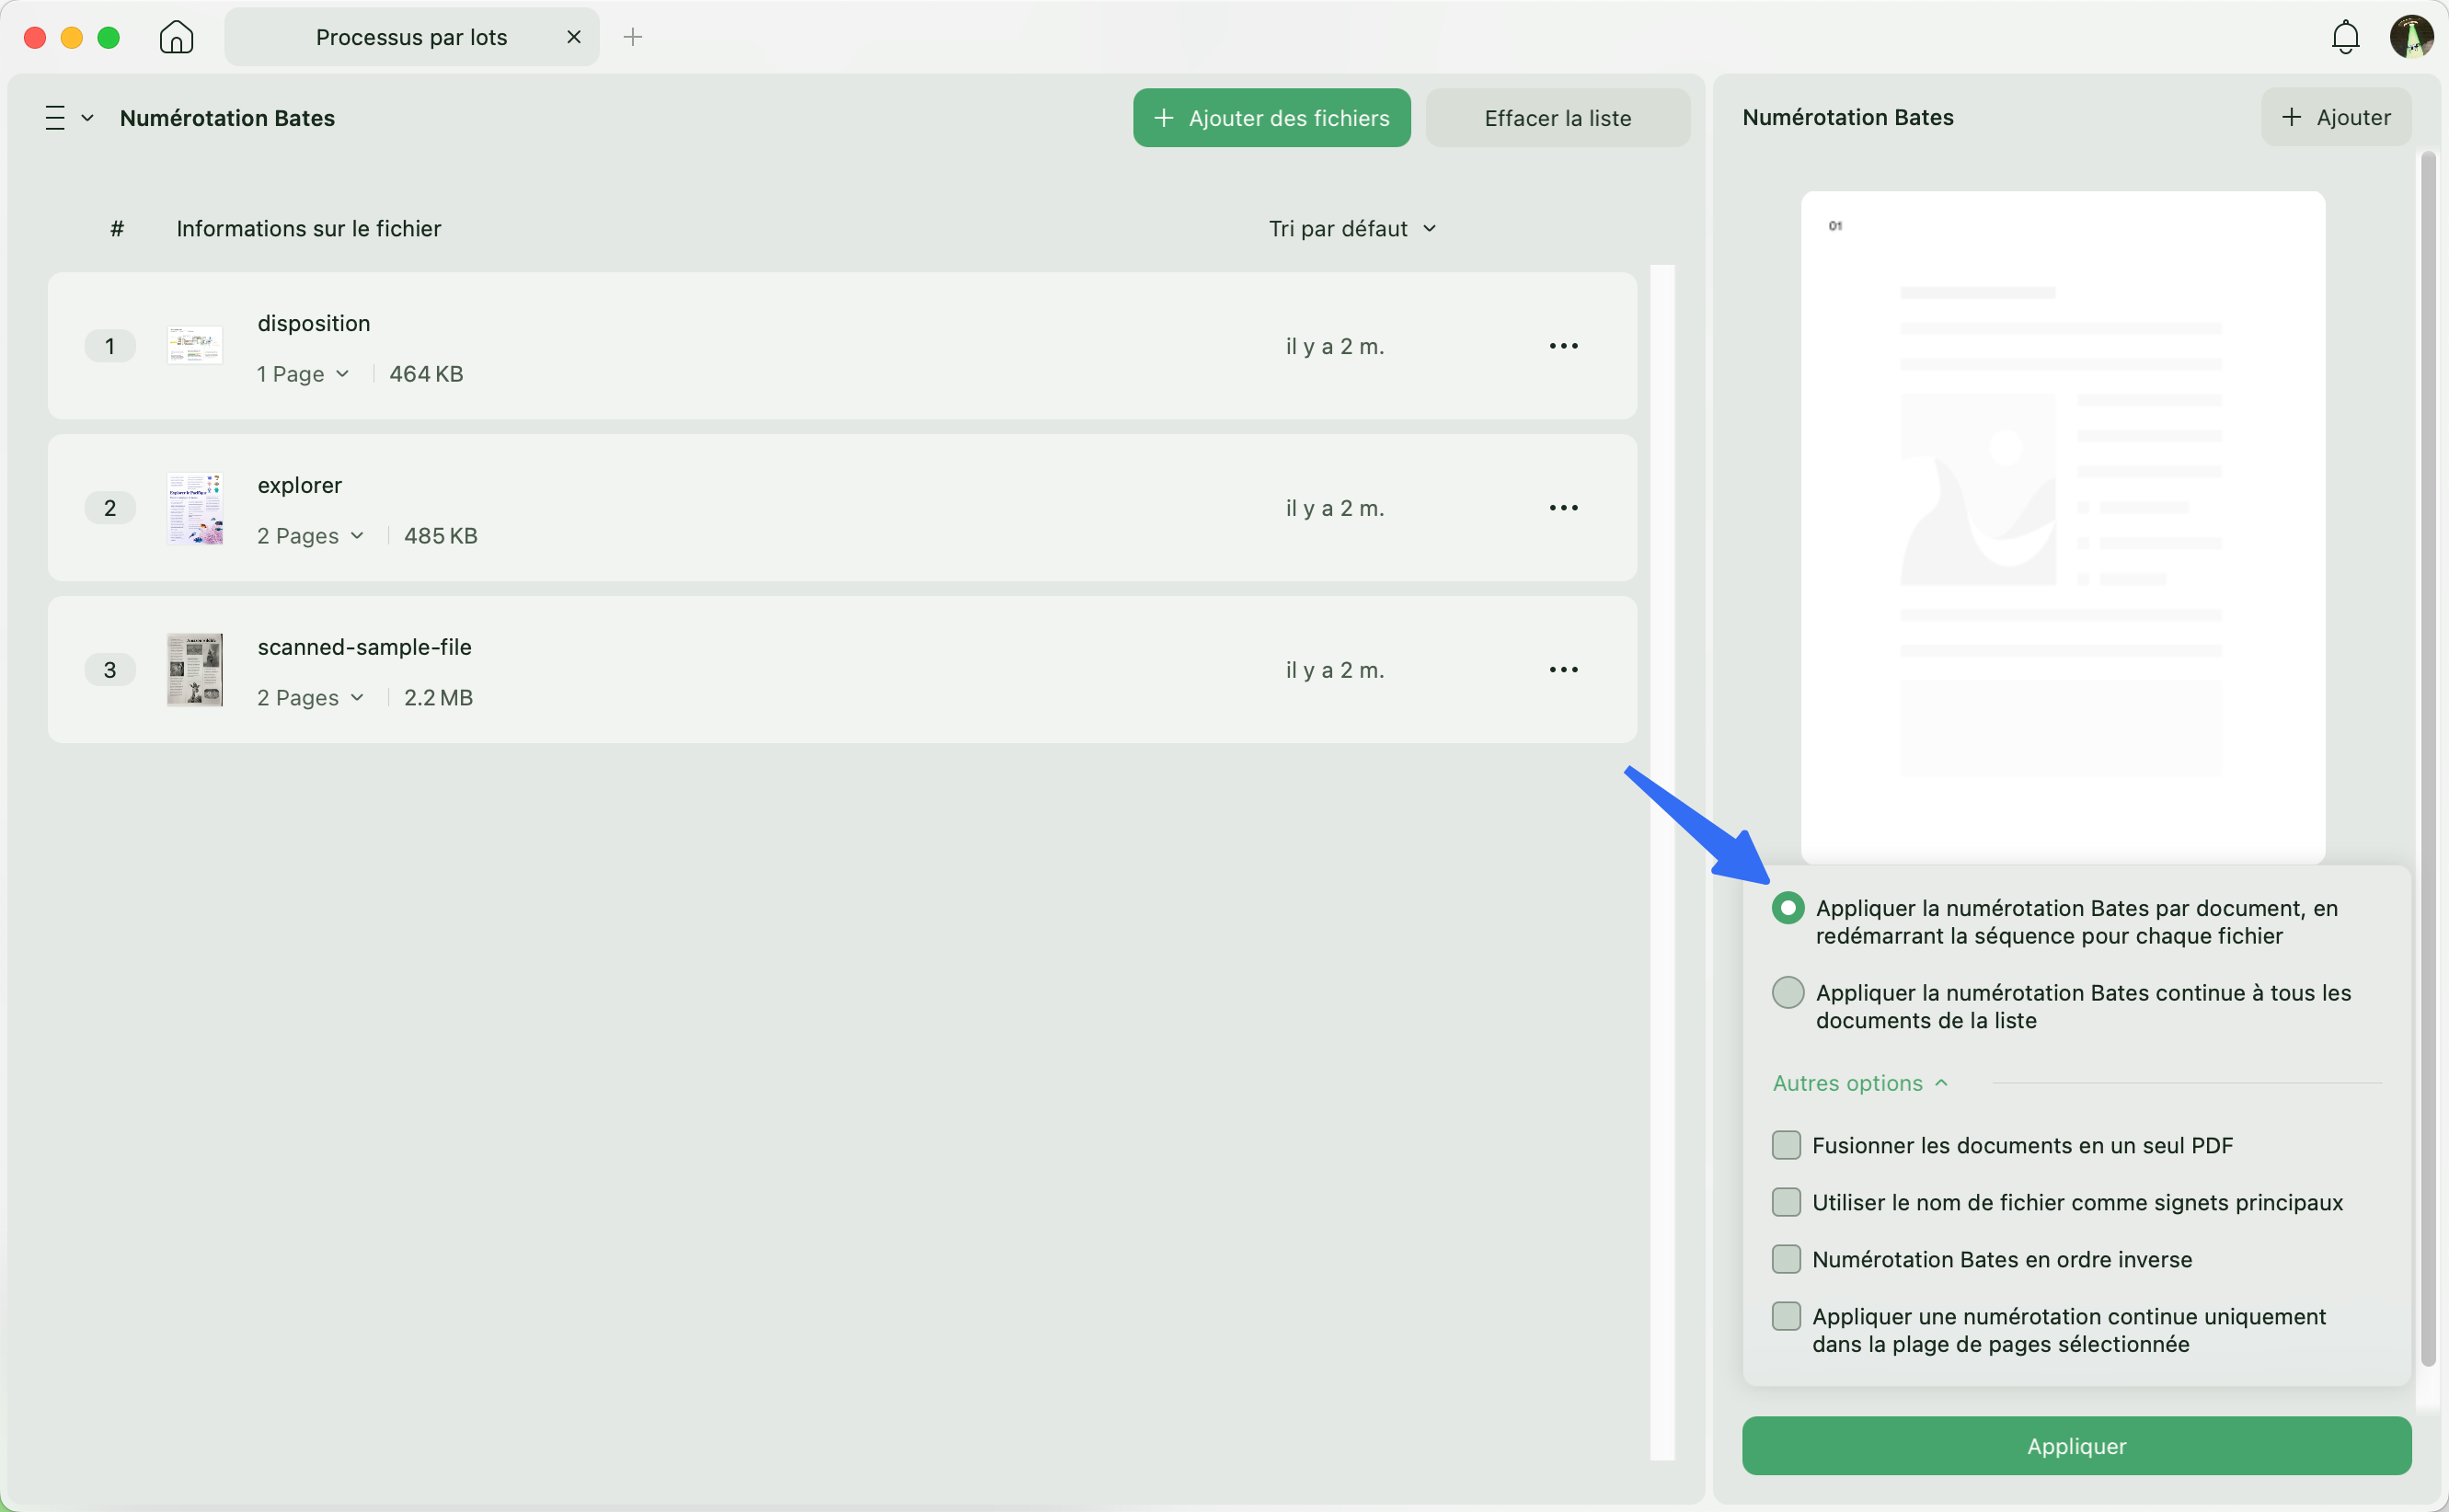Screen dimensions: 2449x1512
Task: Go to the Home screen icon
Action: [x=176, y=37]
